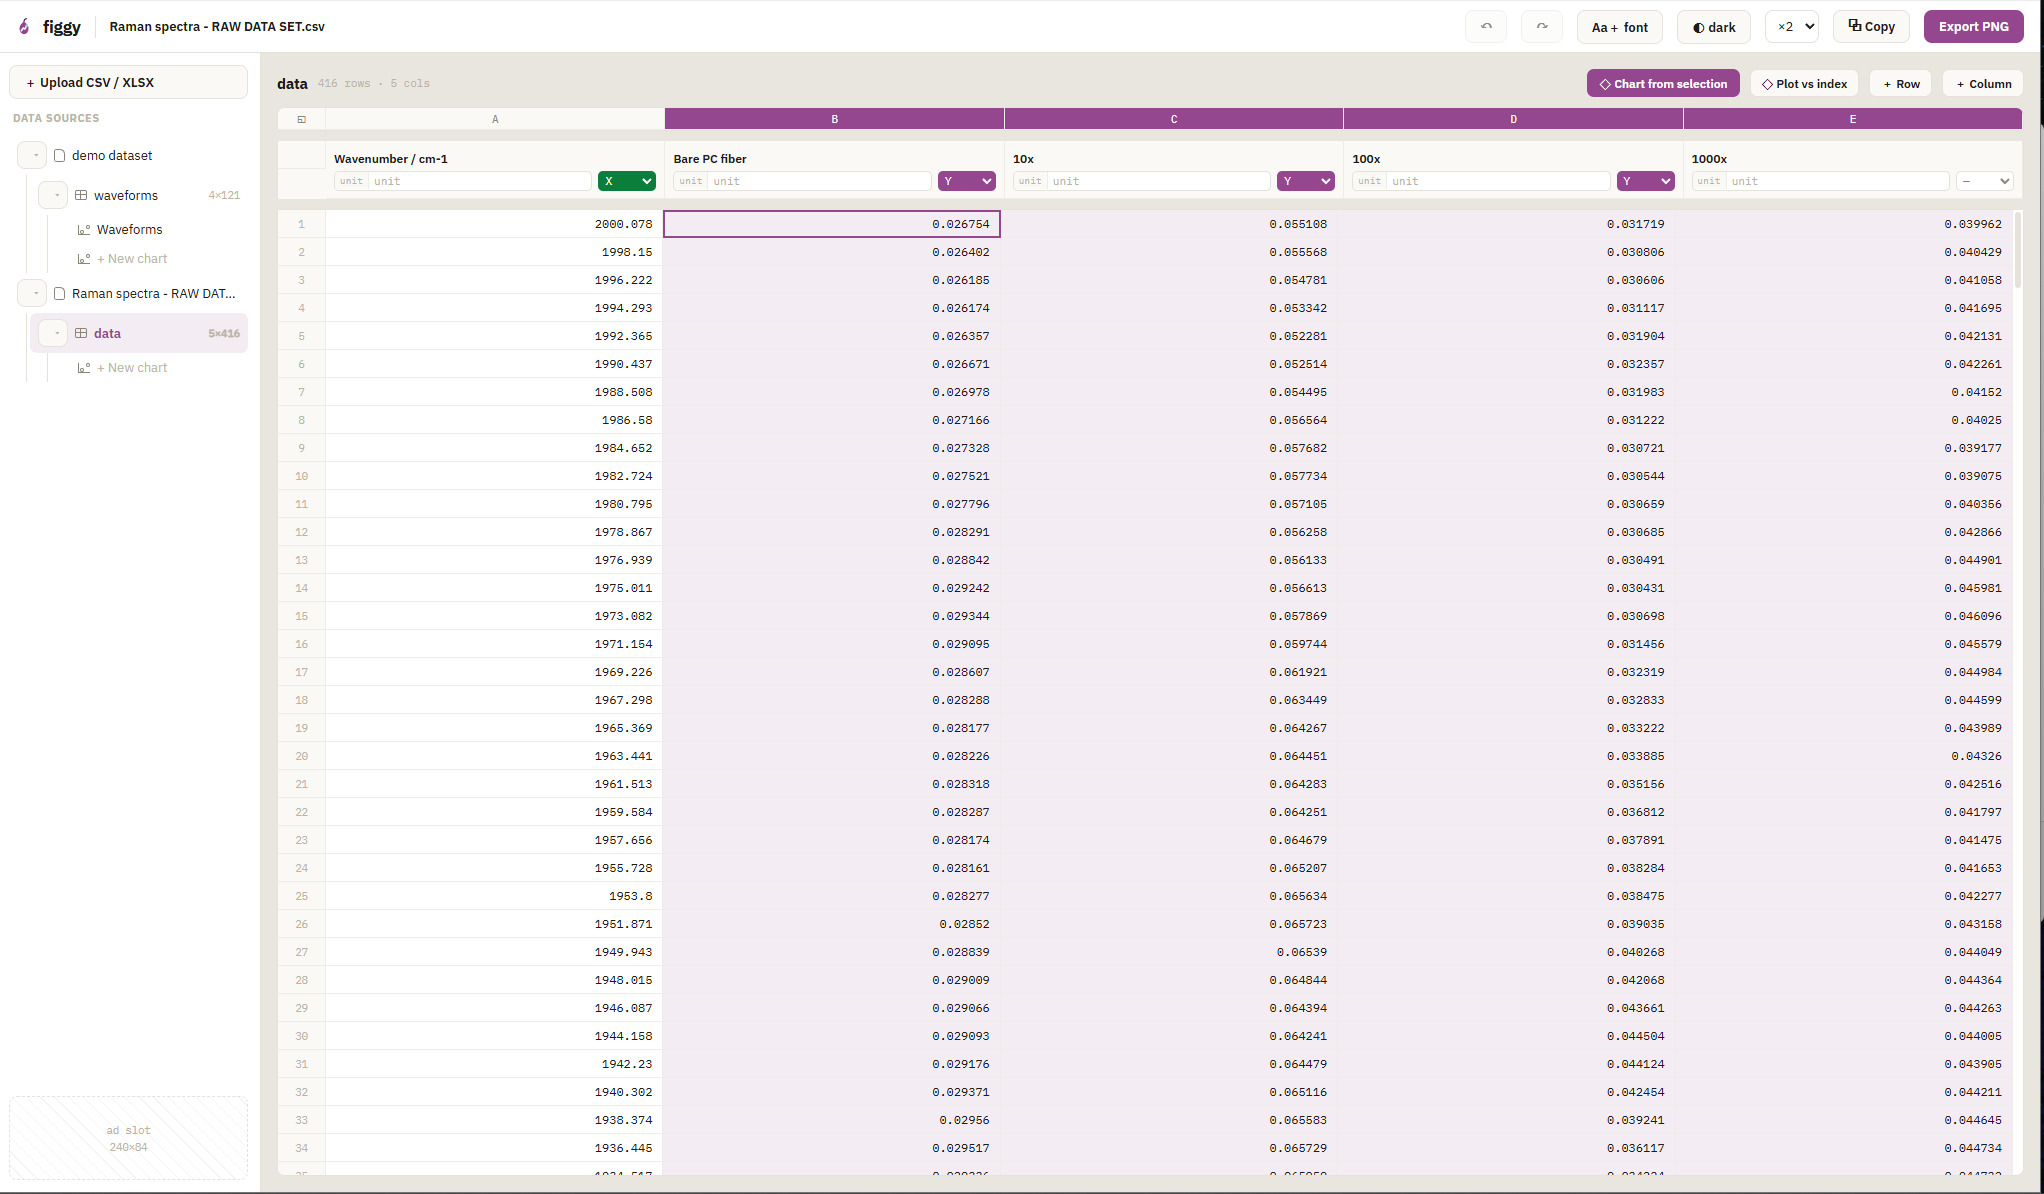Collapse the waveforms table node
The height and width of the screenshot is (1194, 2044).
(x=54, y=195)
